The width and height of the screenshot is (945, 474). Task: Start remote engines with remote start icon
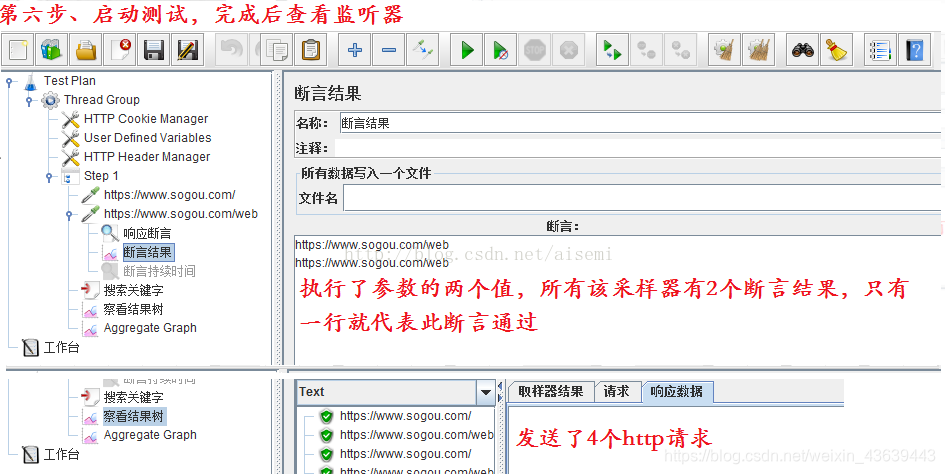pyautogui.click(x=612, y=50)
